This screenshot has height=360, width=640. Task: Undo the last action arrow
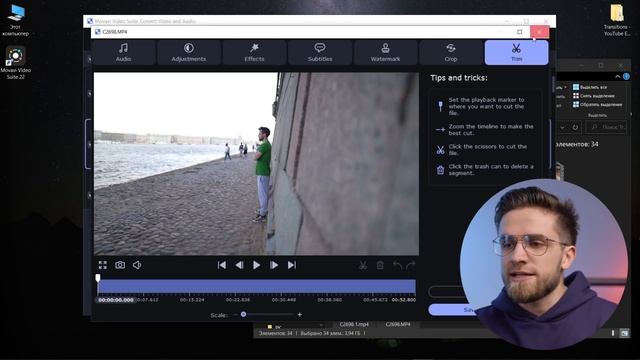coord(397,265)
